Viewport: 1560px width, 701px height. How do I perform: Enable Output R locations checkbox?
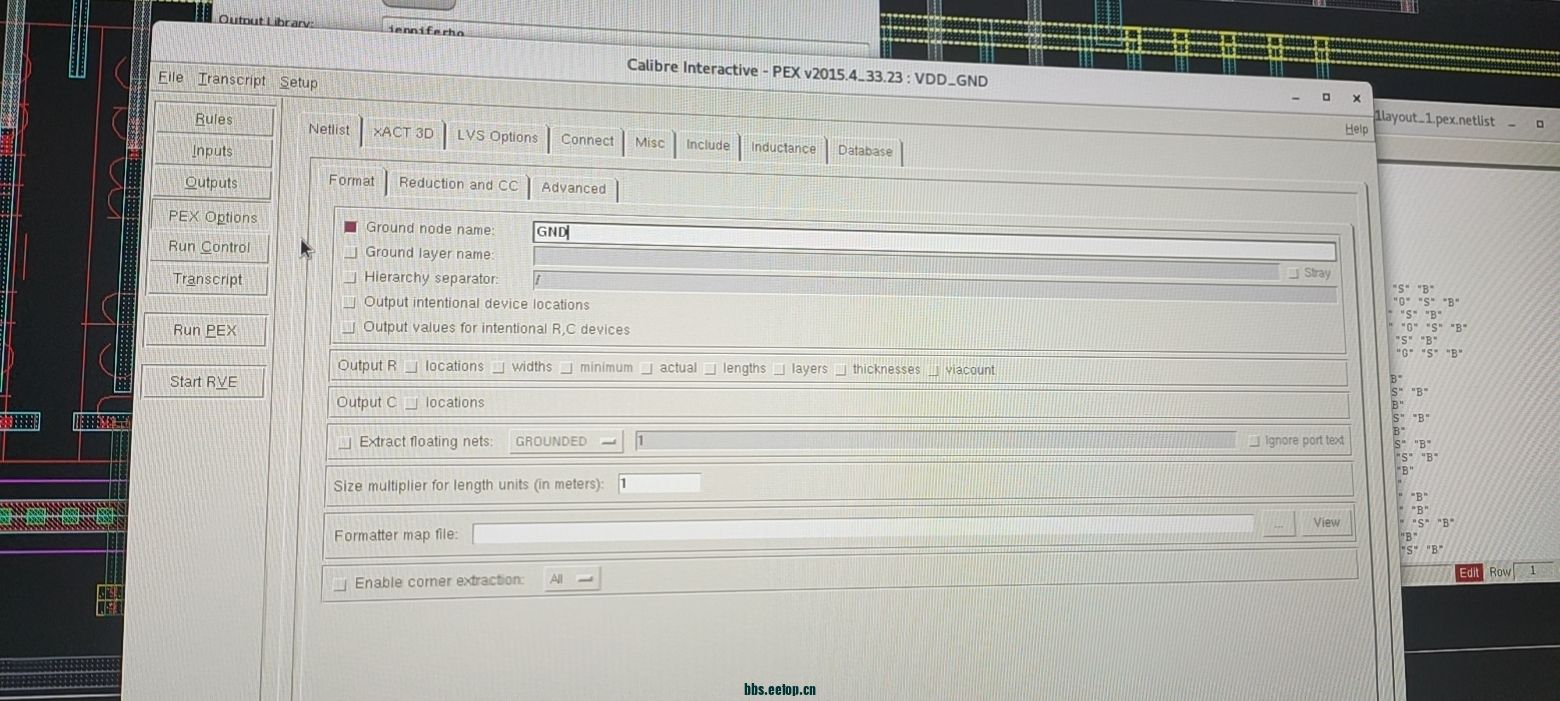pos(411,367)
